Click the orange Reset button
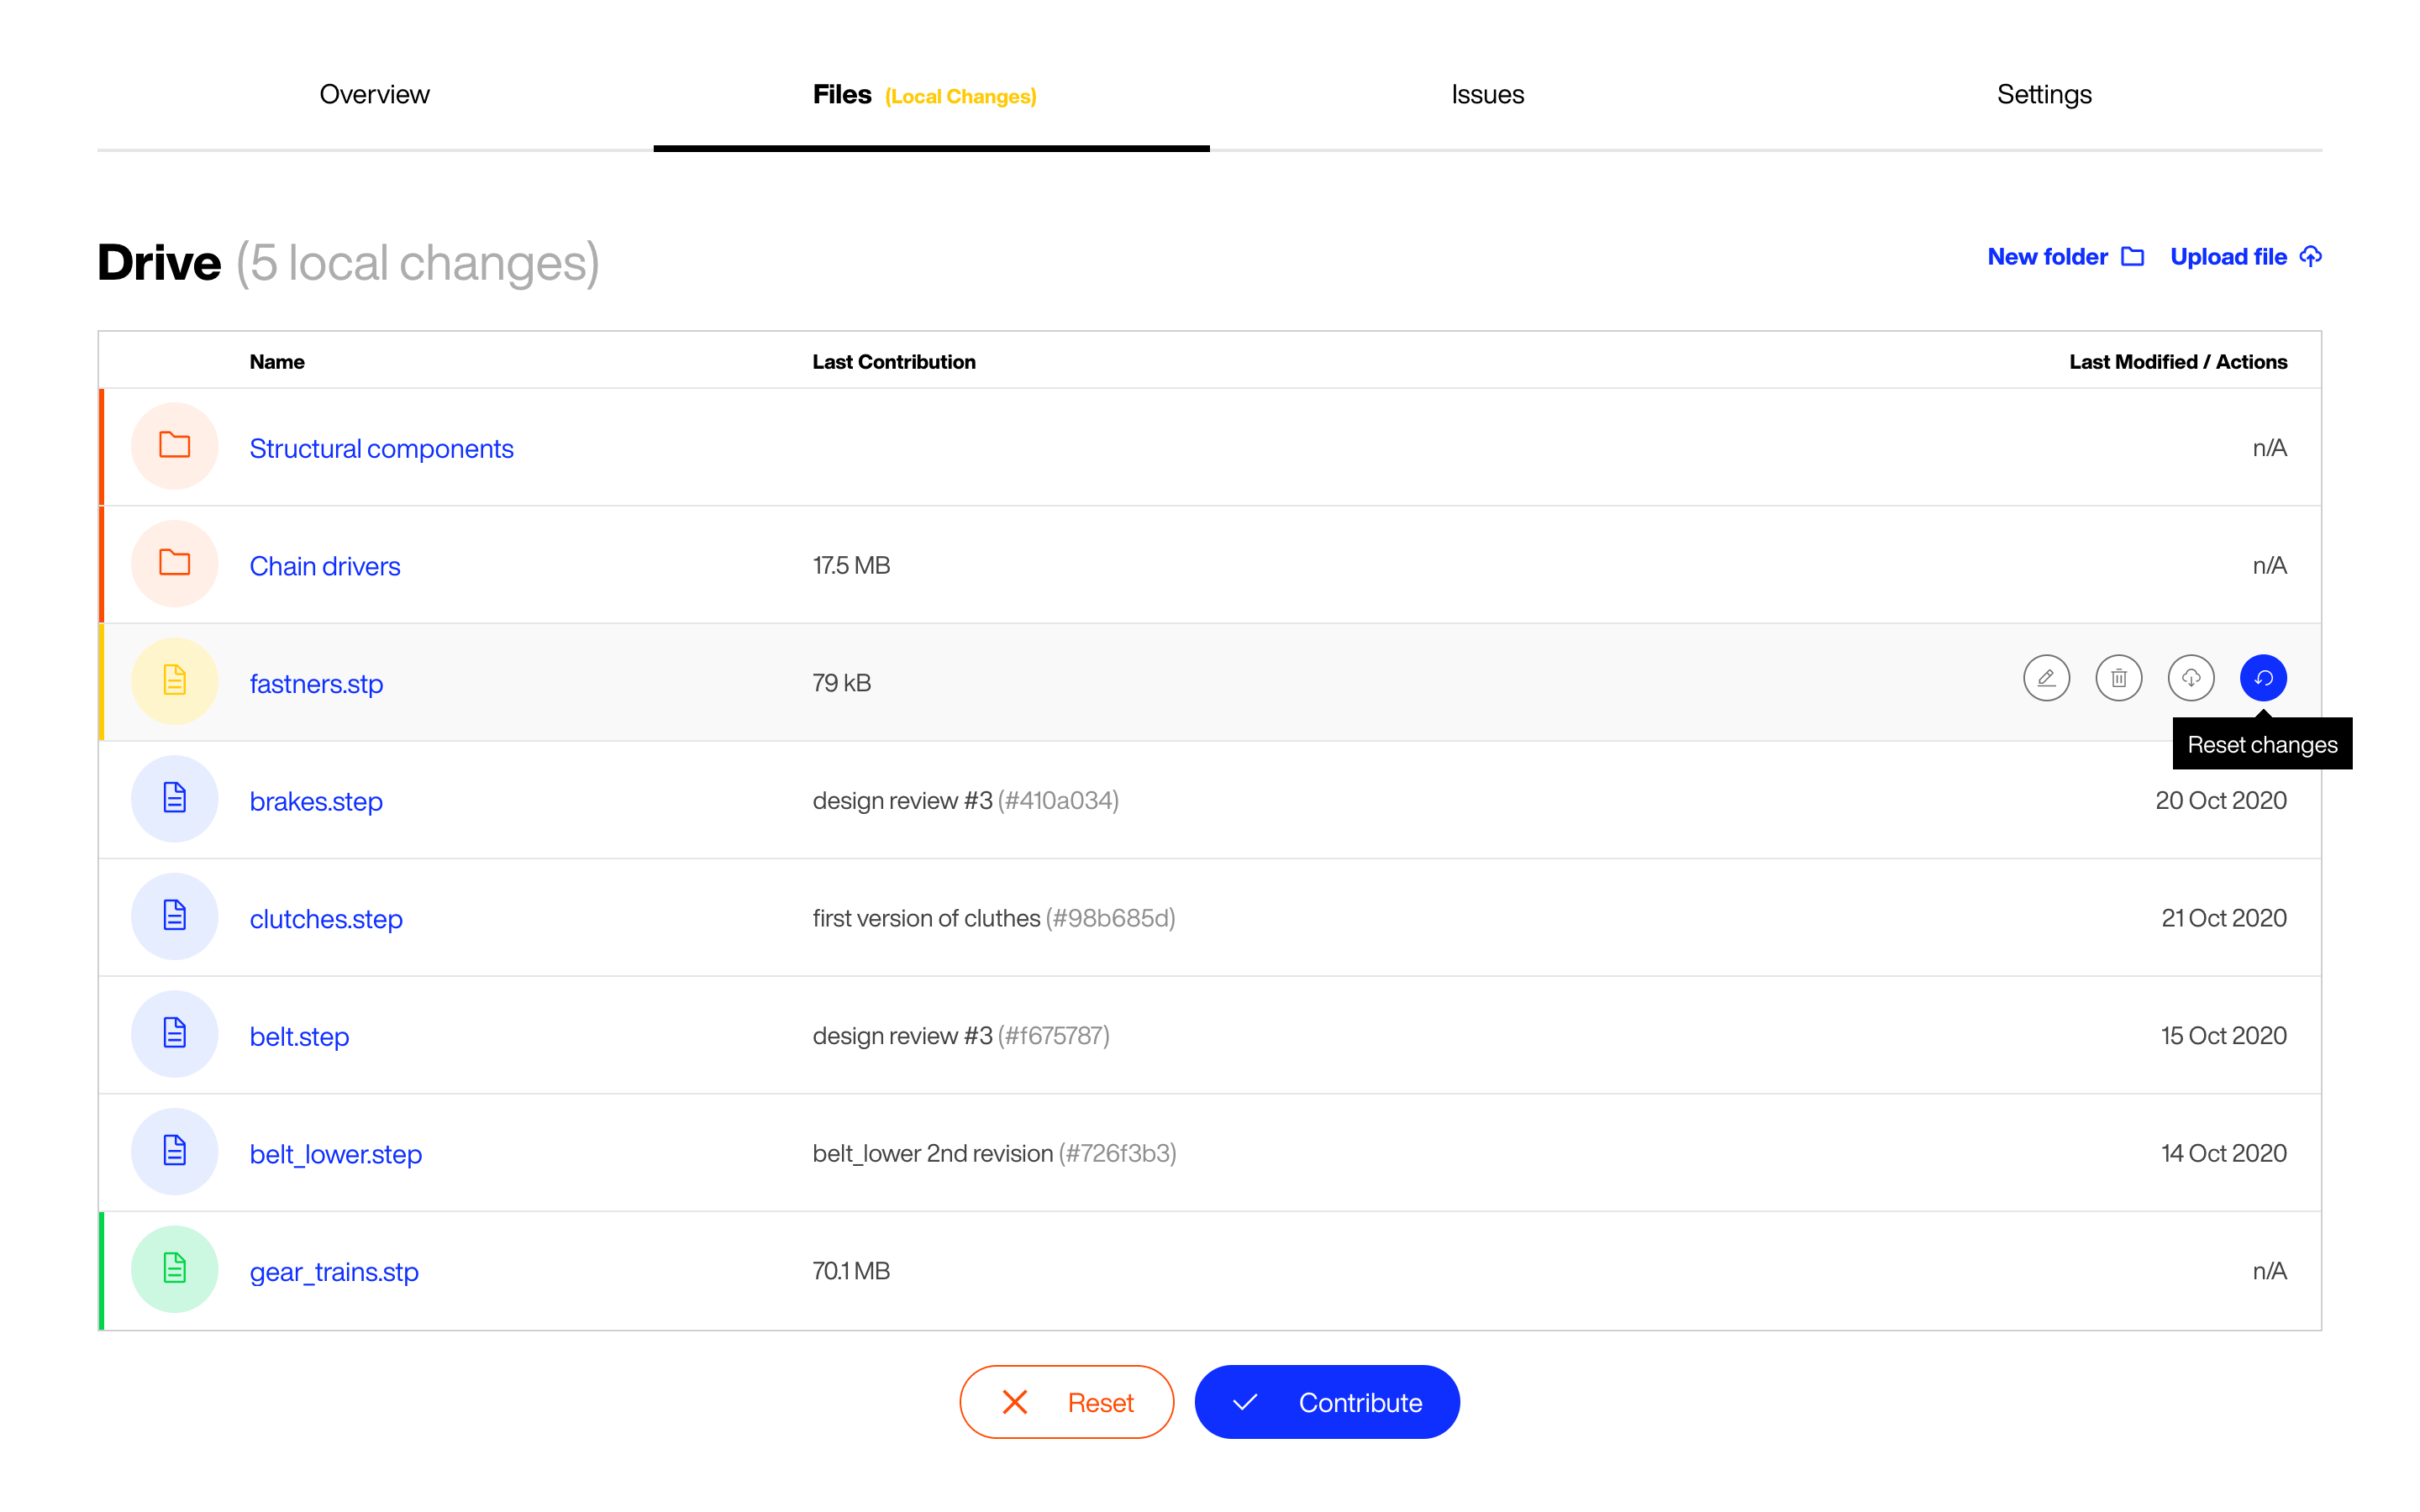2420x1512 pixels. [1066, 1402]
